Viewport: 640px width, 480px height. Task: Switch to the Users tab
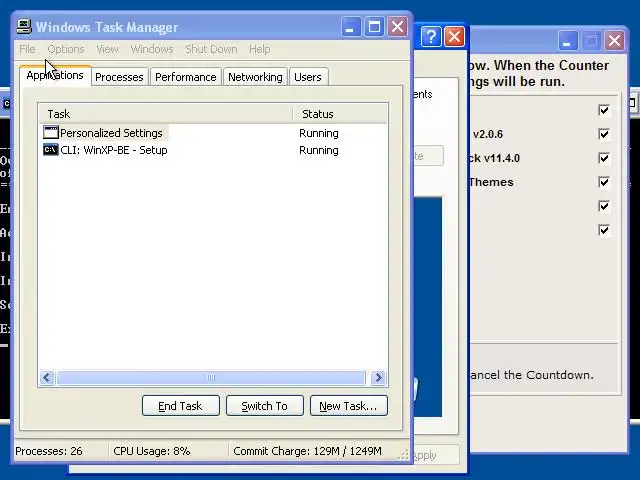pos(308,77)
